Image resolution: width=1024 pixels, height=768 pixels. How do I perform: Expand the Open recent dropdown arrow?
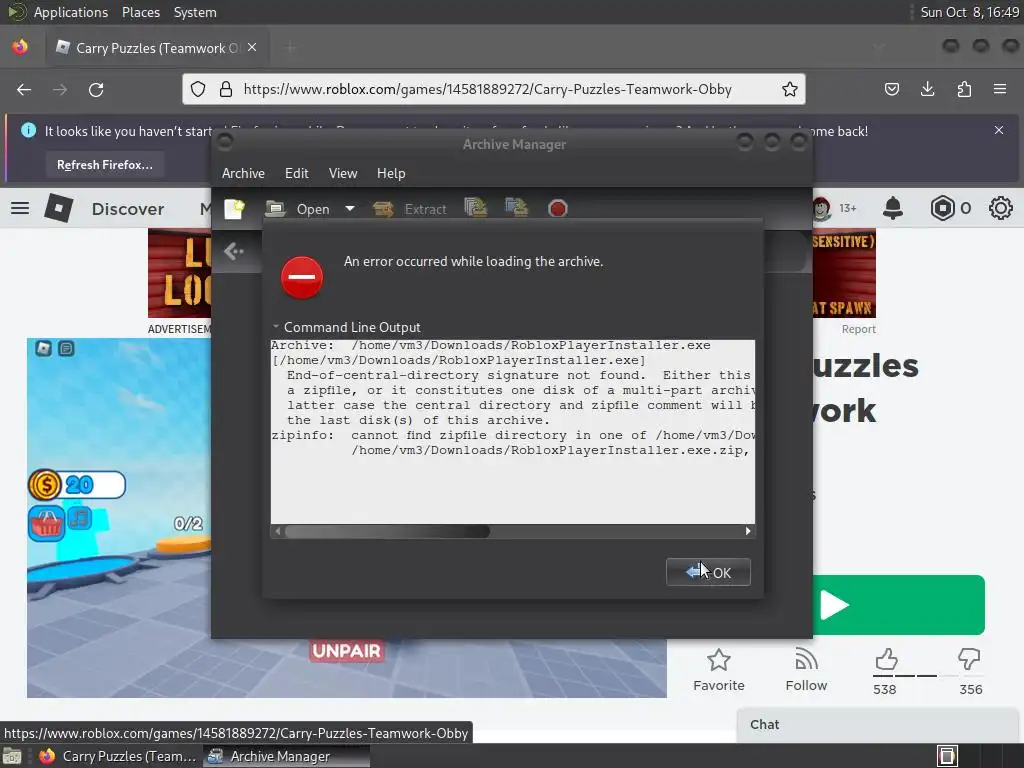(350, 209)
